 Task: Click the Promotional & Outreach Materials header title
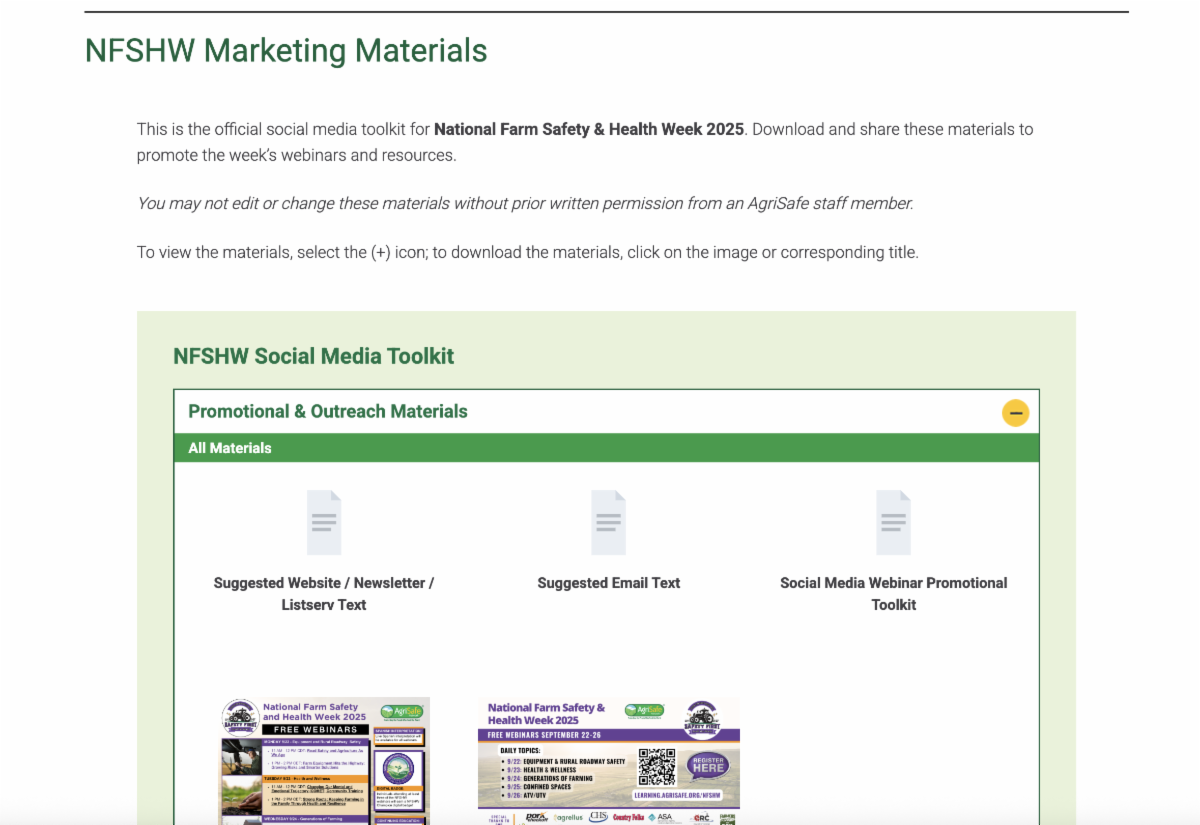328,411
